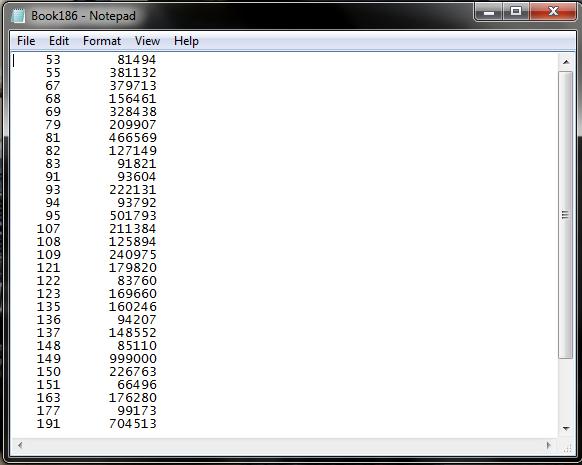Open the Help menu
Image resolution: width=582 pixels, height=465 pixels.
point(186,41)
